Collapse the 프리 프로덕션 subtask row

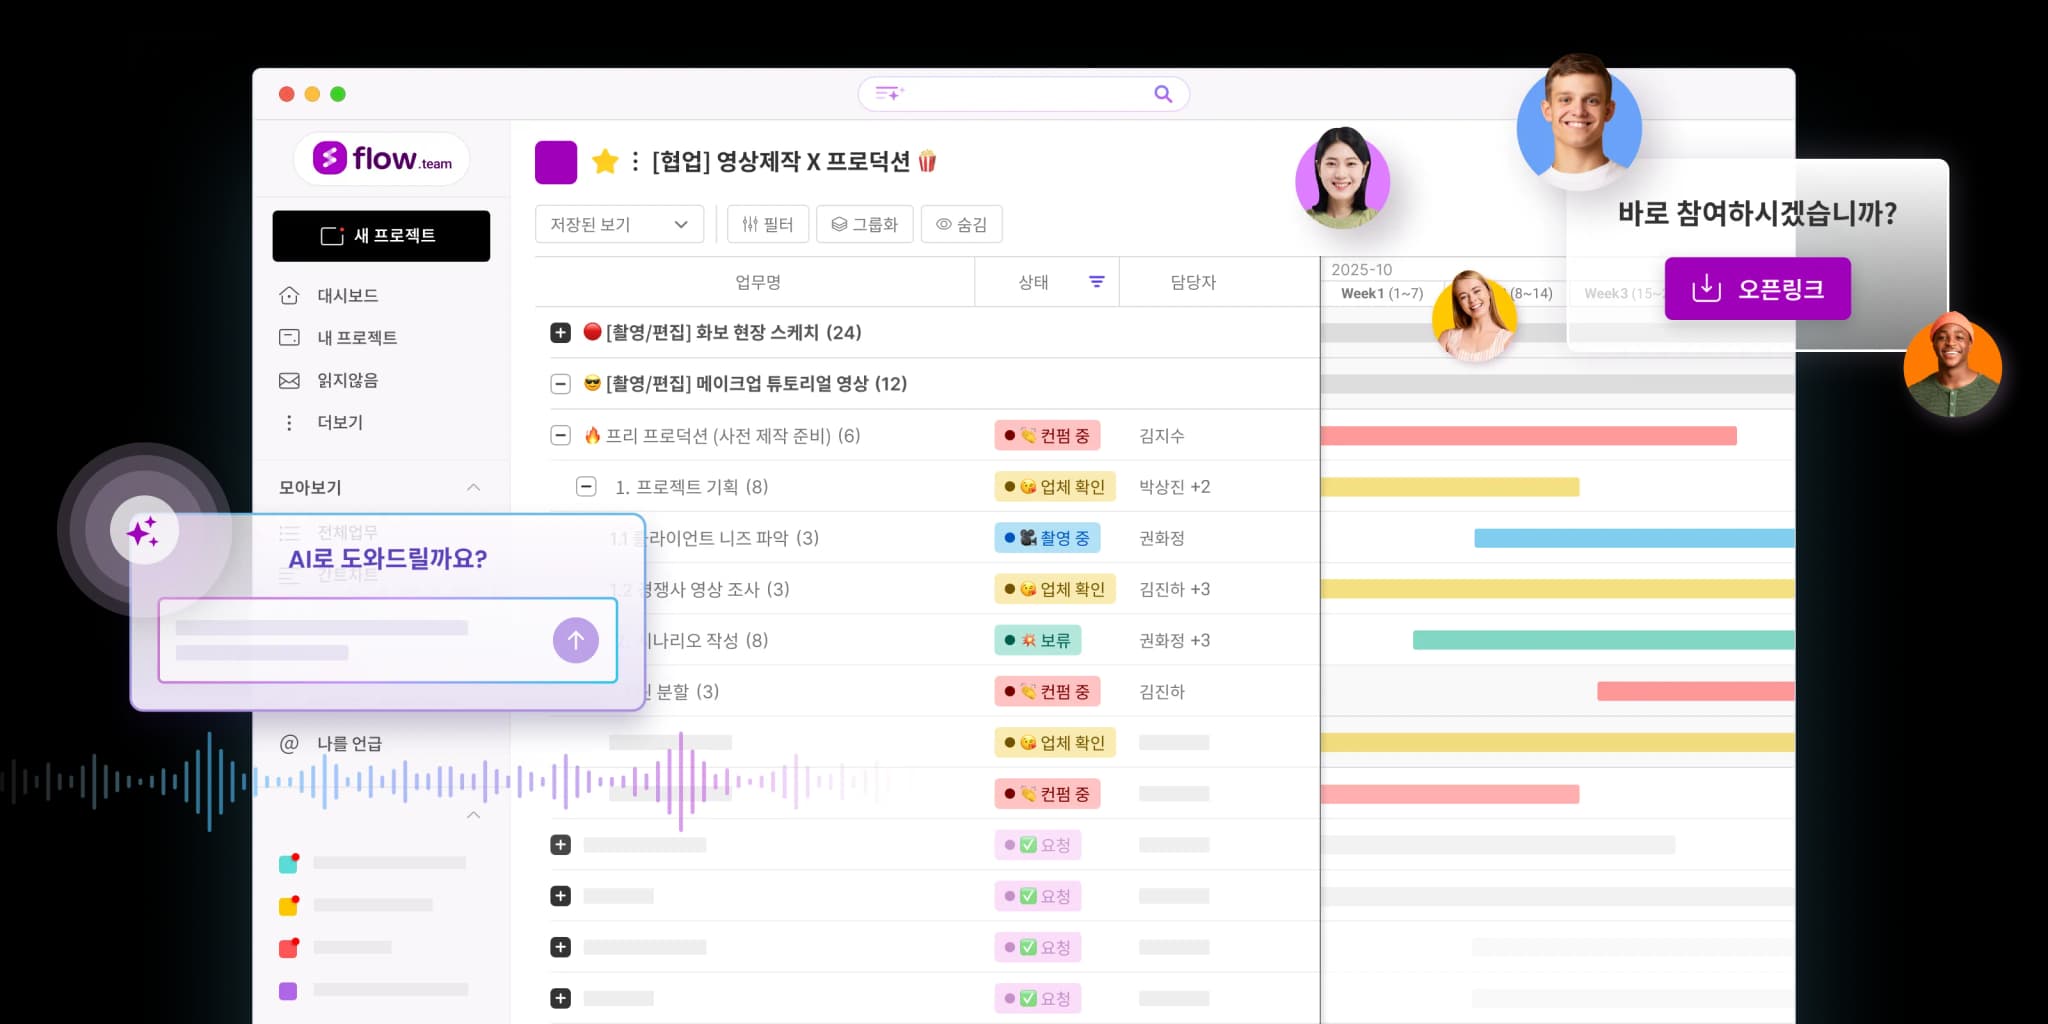coord(561,436)
